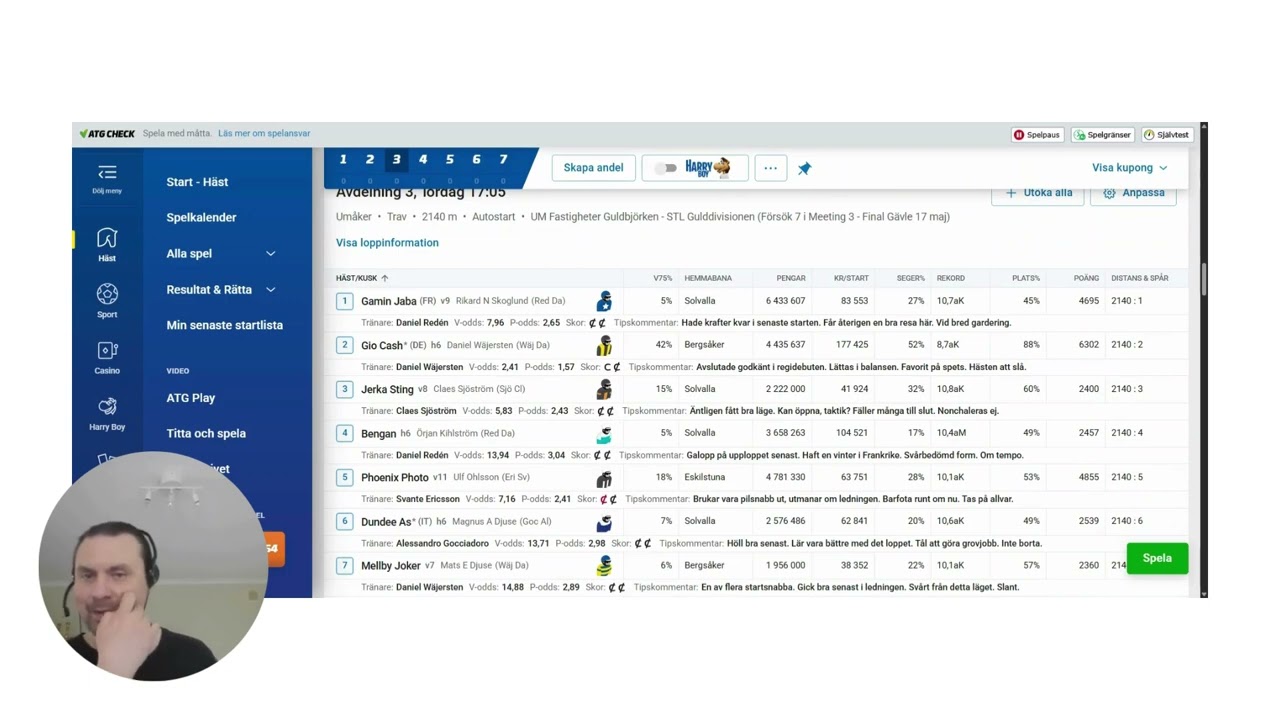This screenshot has height=720, width=1280.
Task: Open the Visa kupong dropdown
Action: point(1130,168)
